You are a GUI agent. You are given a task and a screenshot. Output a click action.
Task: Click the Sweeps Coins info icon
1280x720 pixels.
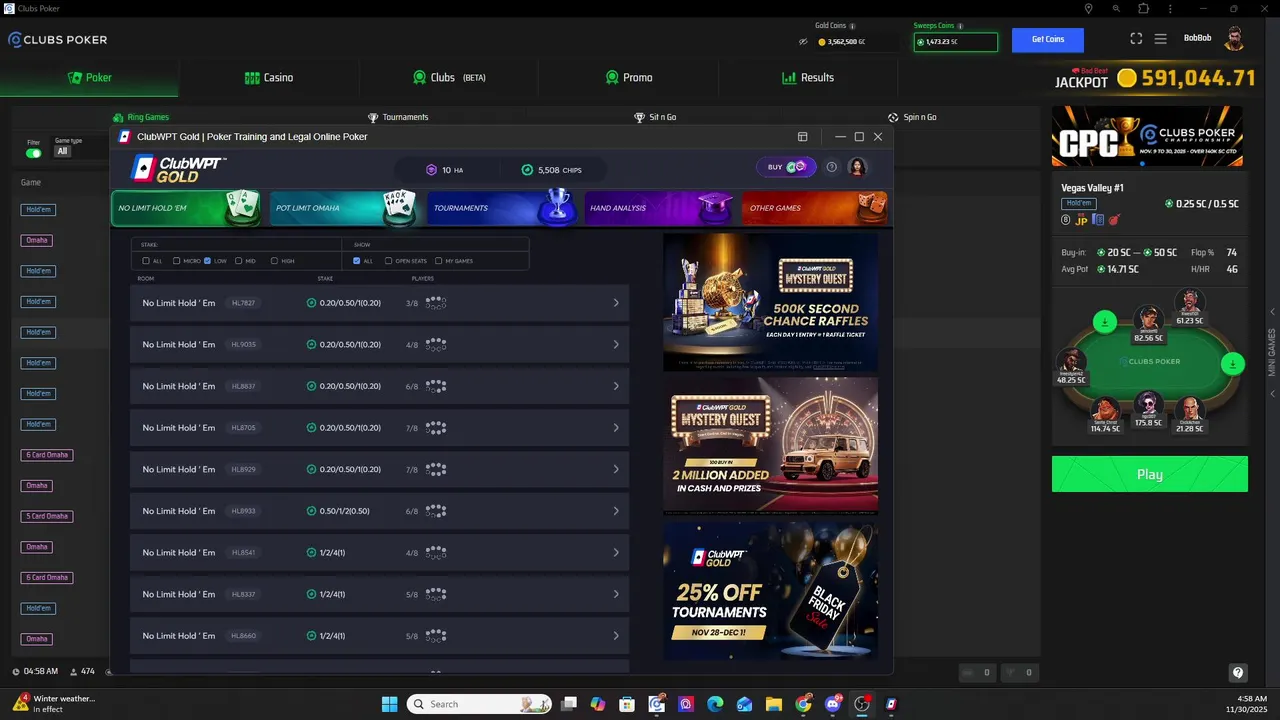(962, 26)
